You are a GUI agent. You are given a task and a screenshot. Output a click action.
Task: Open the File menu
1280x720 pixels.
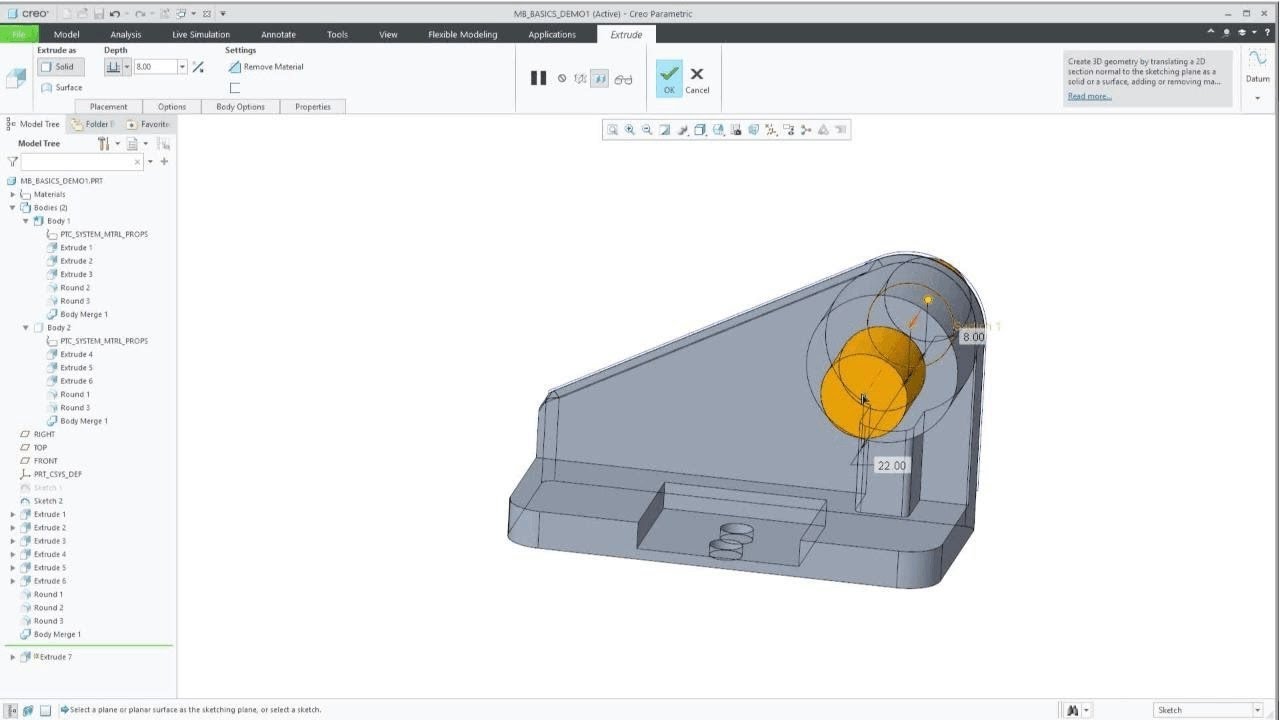pos(18,34)
